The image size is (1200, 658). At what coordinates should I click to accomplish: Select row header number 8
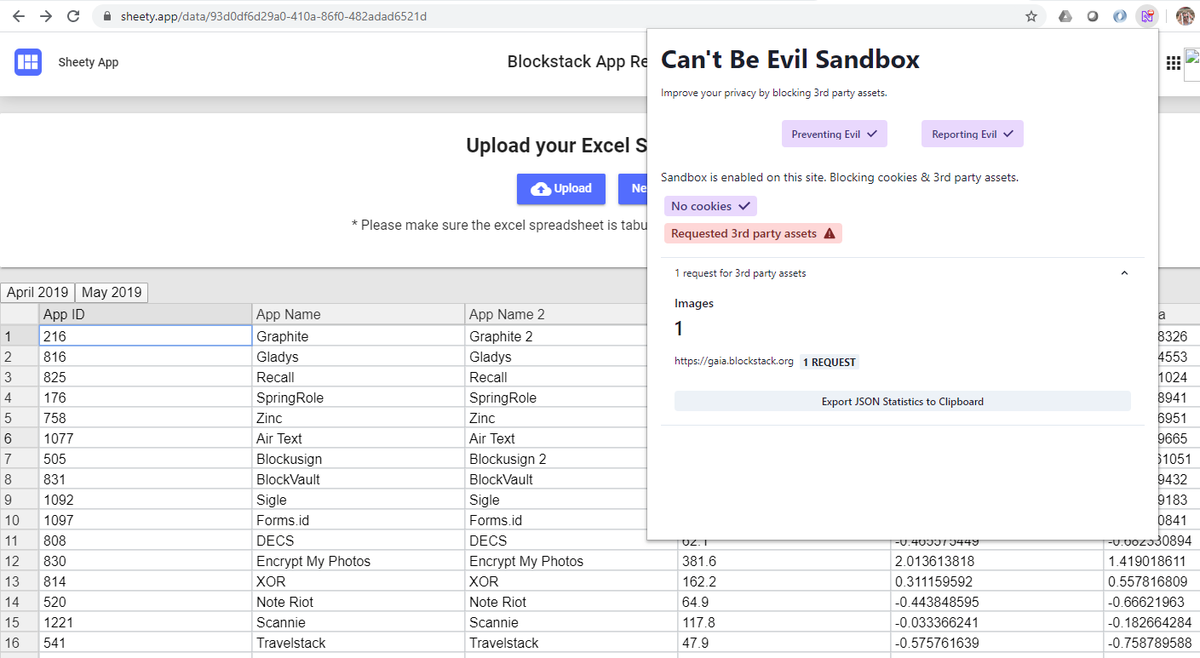19,479
